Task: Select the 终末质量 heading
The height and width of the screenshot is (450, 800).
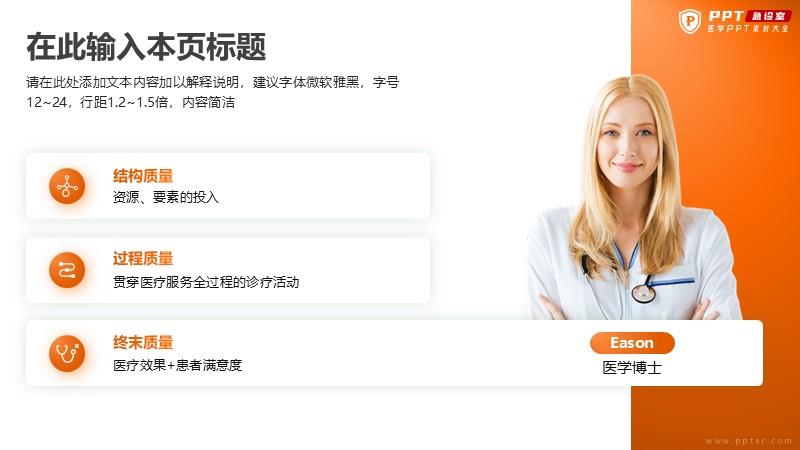Action: pyautogui.click(x=143, y=342)
